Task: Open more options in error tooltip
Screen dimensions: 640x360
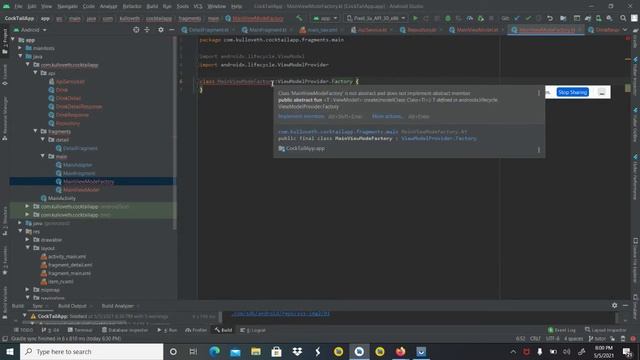Action: coord(539,93)
